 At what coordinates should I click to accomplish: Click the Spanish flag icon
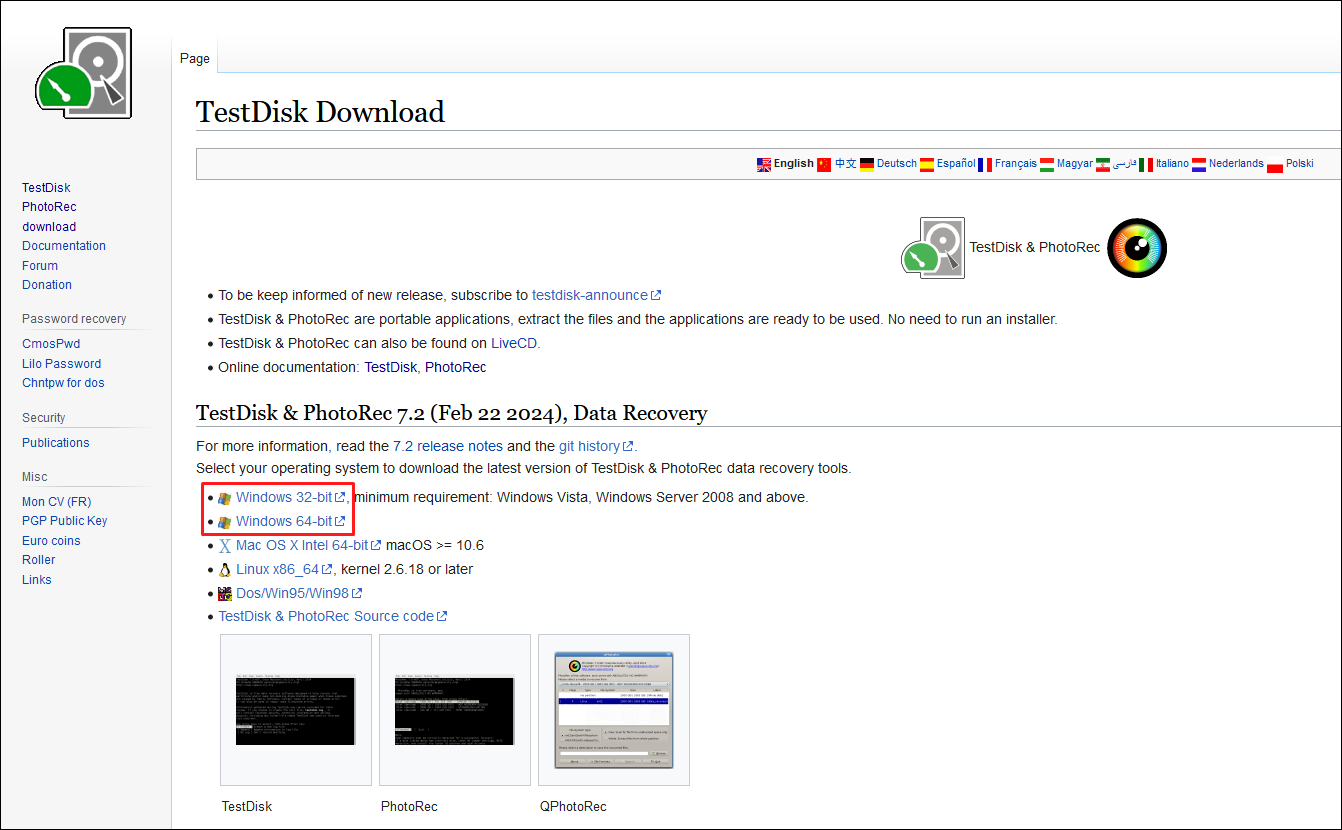(x=927, y=164)
